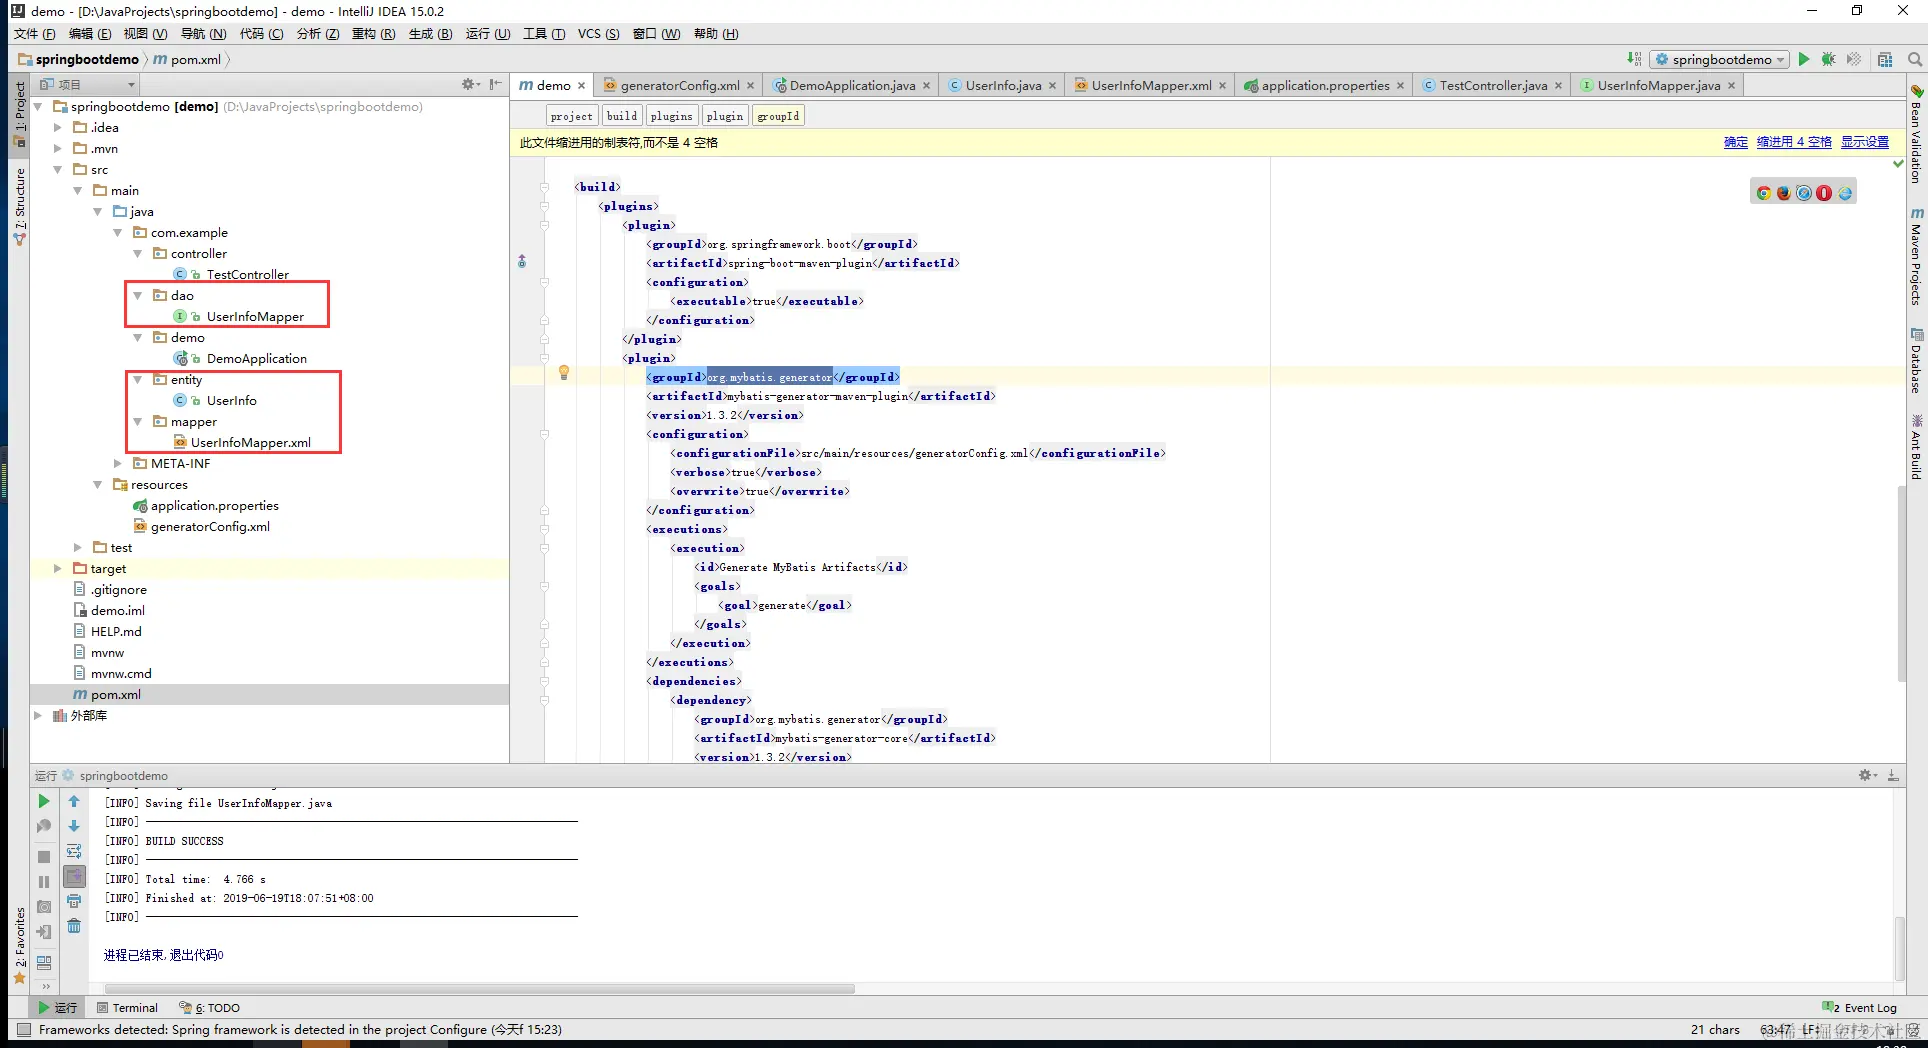Open the 重构 (R) menu
This screenshot has height=1048, width=1928.
[373, 33]
